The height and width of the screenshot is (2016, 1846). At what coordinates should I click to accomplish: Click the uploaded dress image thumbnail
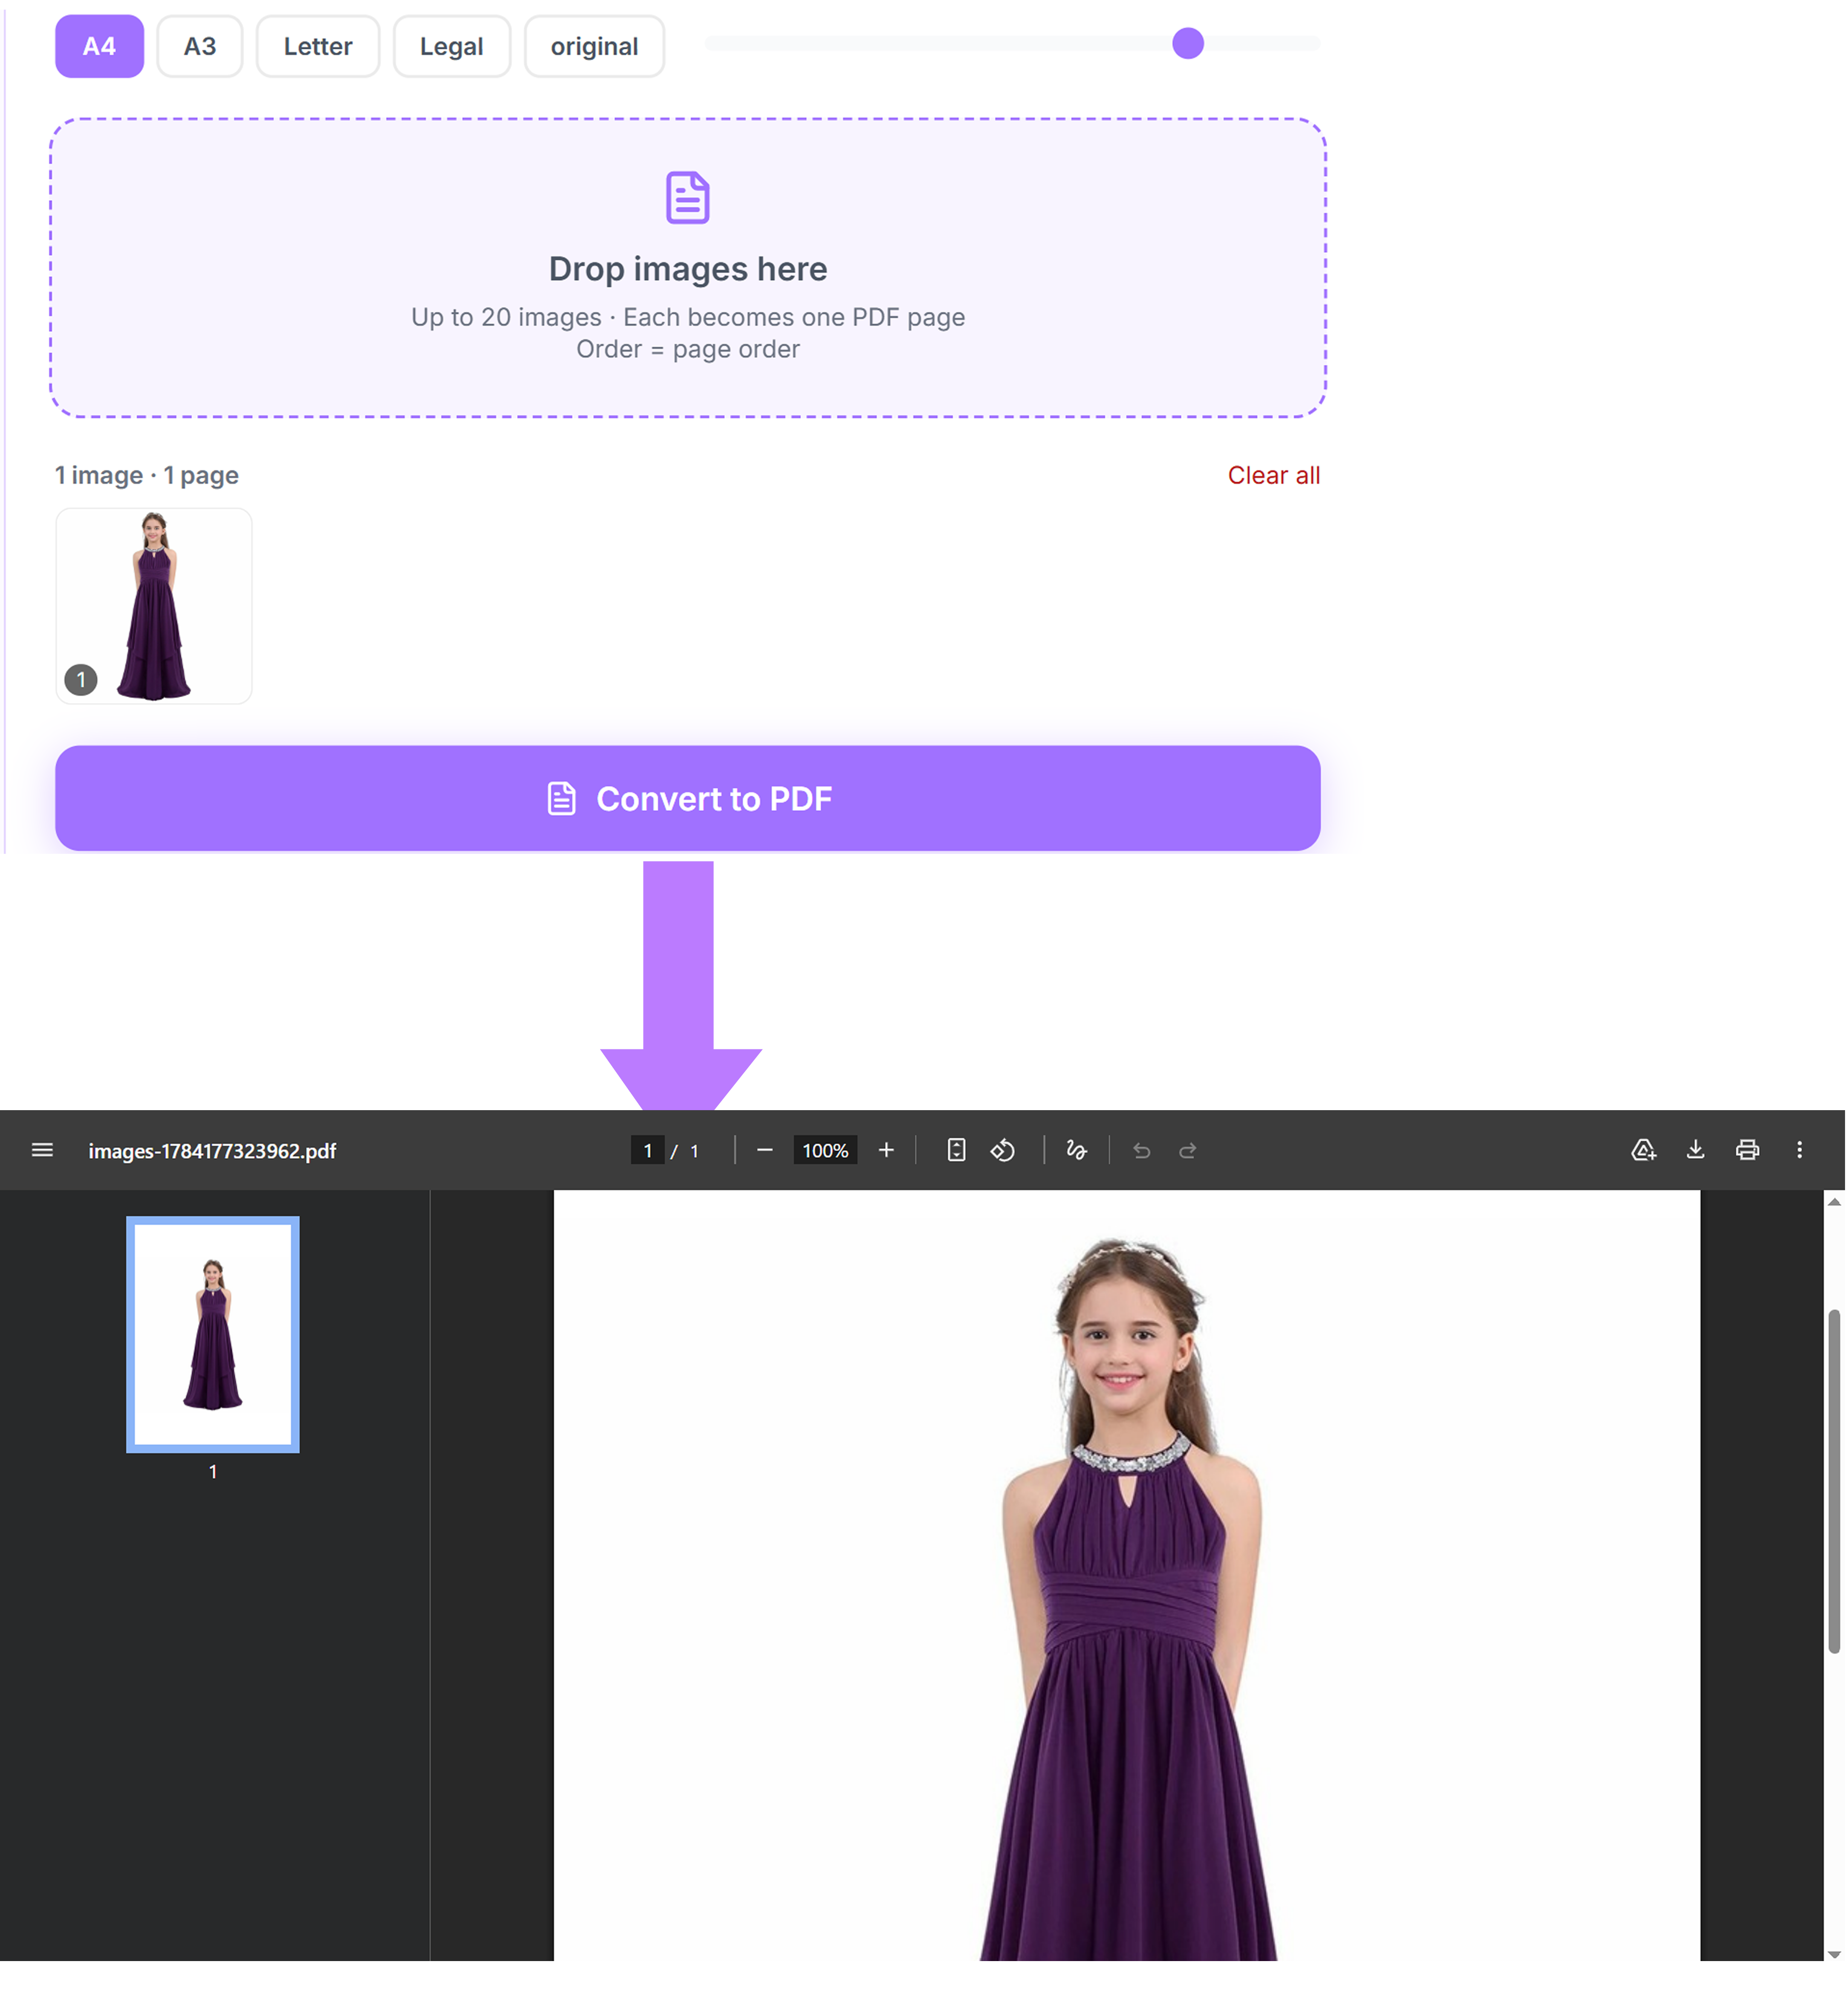(x=154, y=606)
